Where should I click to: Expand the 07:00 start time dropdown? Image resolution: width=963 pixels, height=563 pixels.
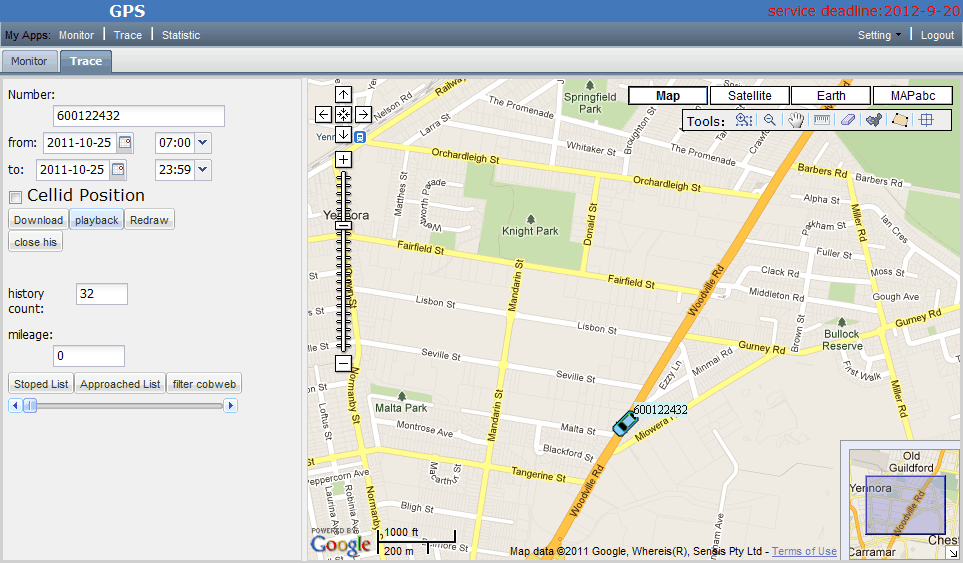click(x=203, y=143)
